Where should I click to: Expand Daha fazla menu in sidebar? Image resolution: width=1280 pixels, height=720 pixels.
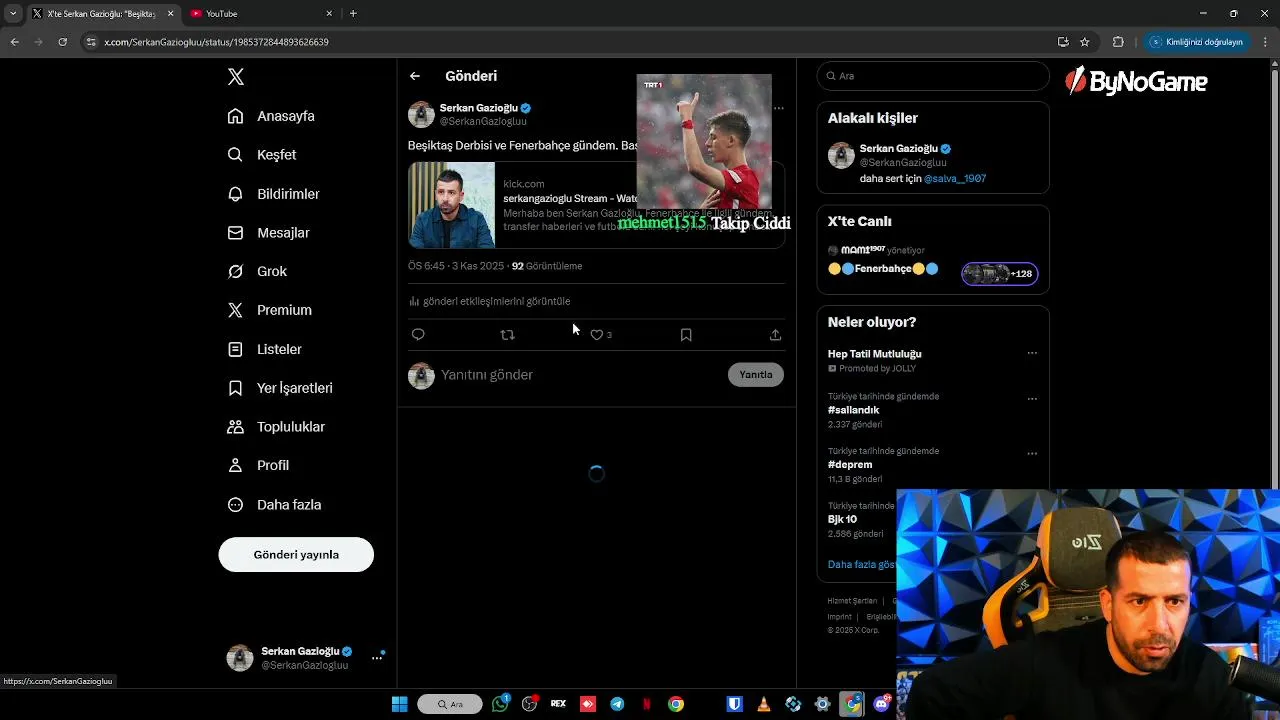click(274, 505)
